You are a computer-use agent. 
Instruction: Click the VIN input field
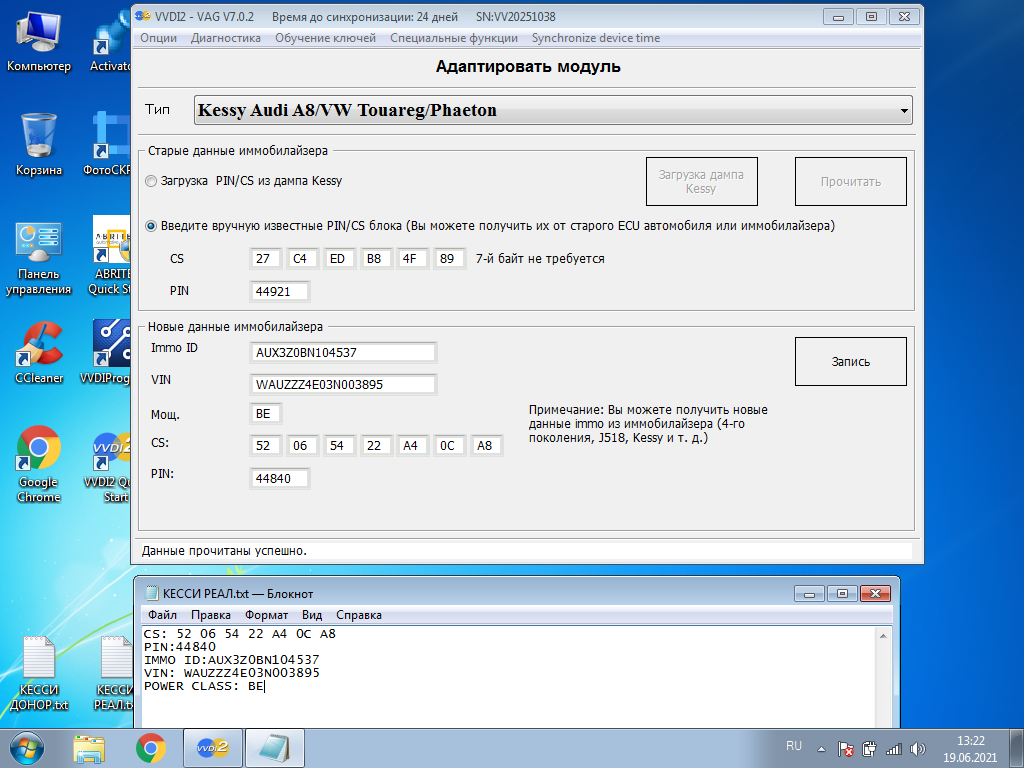[x=343, y=384]
